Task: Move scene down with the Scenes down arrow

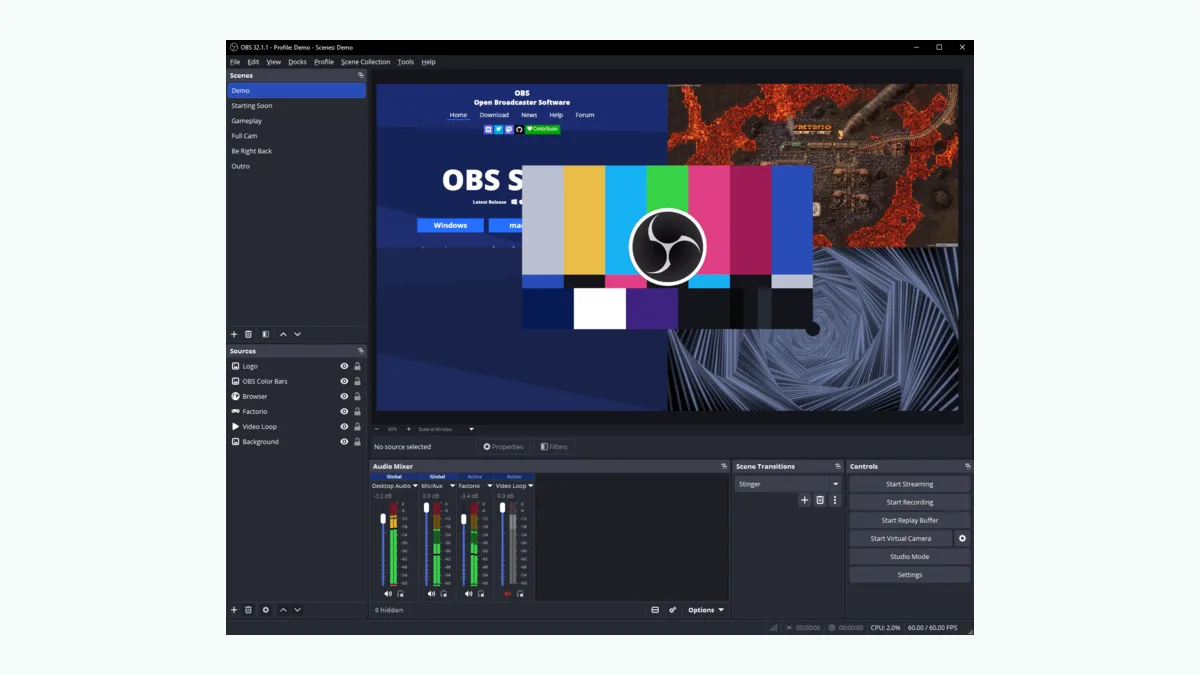Action: click(x=297, y=334)
